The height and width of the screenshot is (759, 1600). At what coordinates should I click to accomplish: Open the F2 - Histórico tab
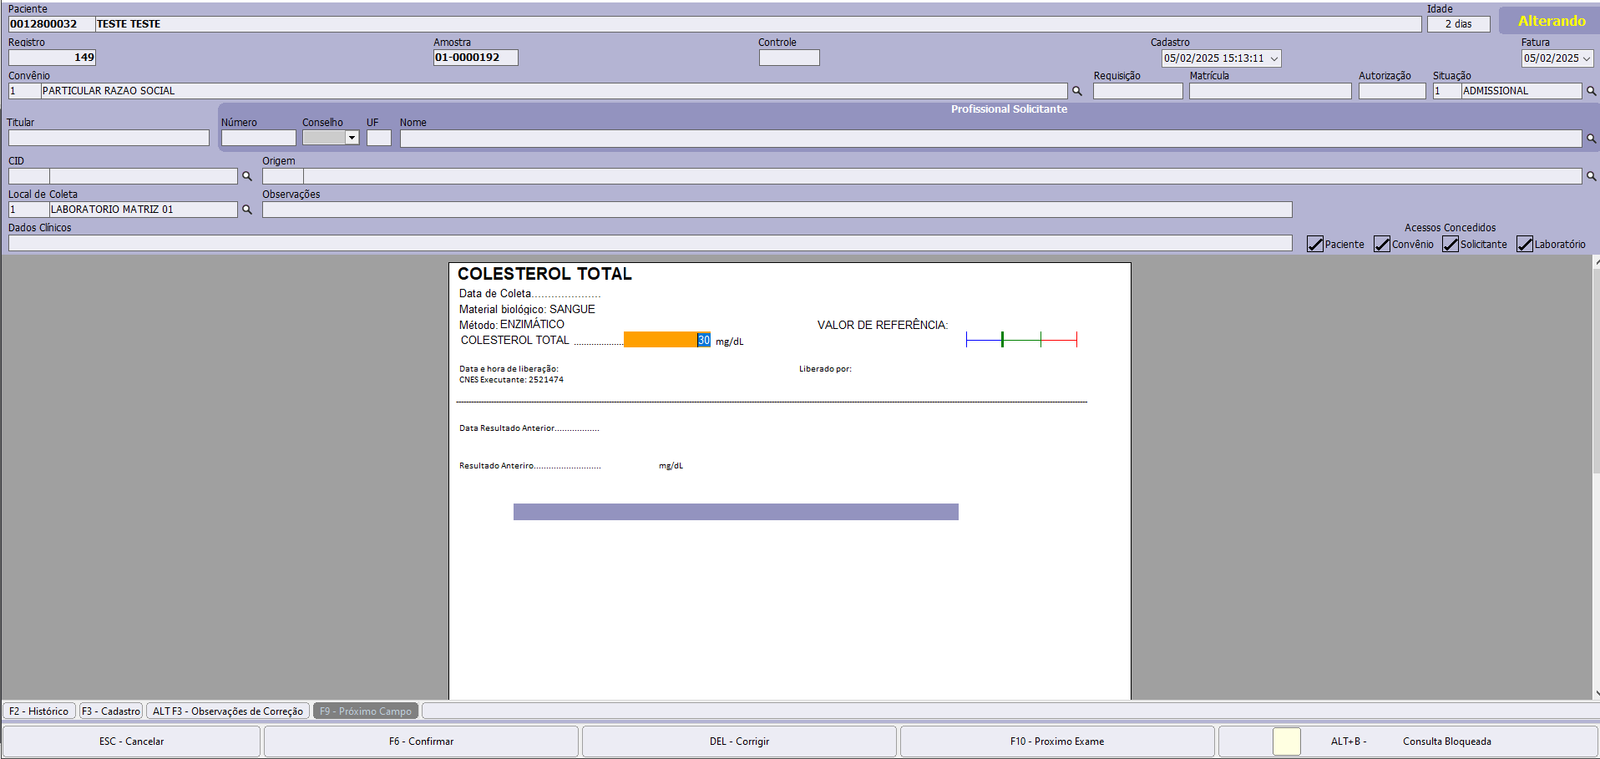click(x=39, y=711)
